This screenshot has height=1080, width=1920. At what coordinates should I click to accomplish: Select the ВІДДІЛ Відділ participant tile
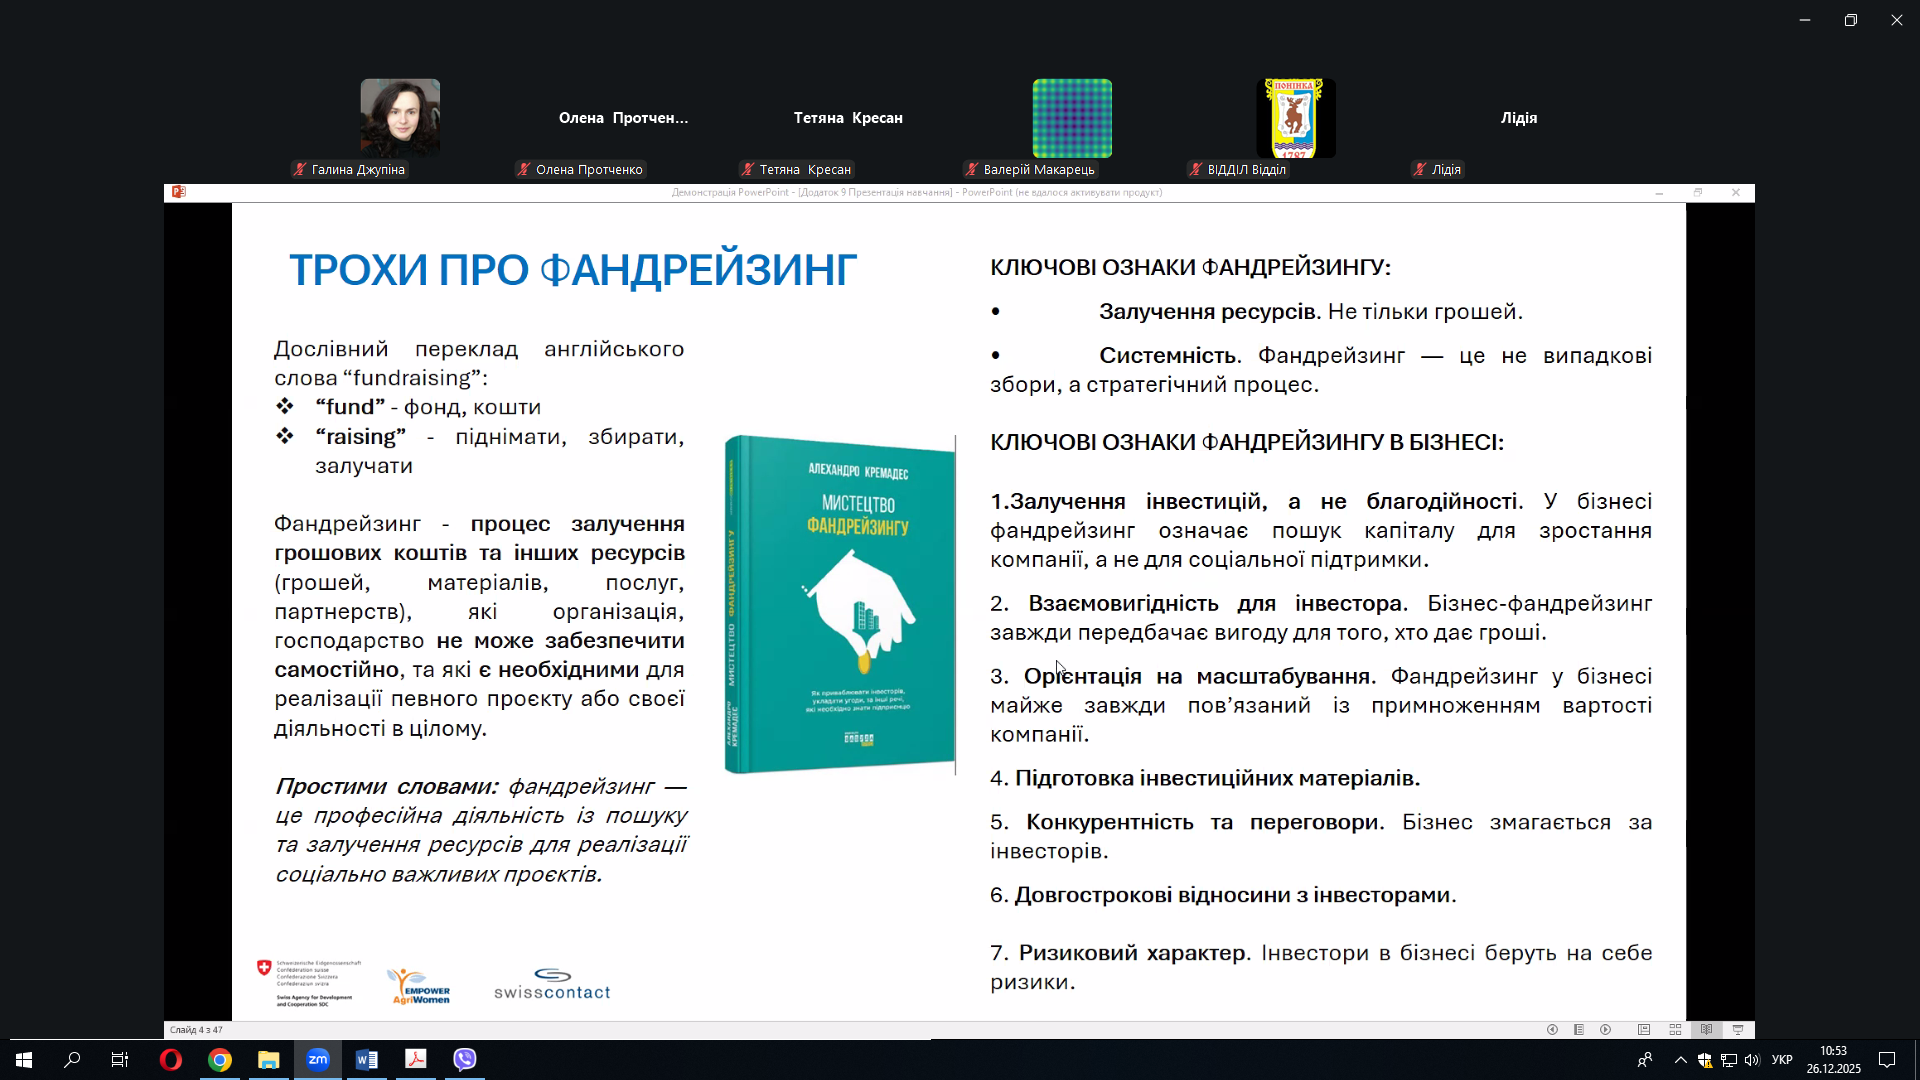(x=1295, y=118)
